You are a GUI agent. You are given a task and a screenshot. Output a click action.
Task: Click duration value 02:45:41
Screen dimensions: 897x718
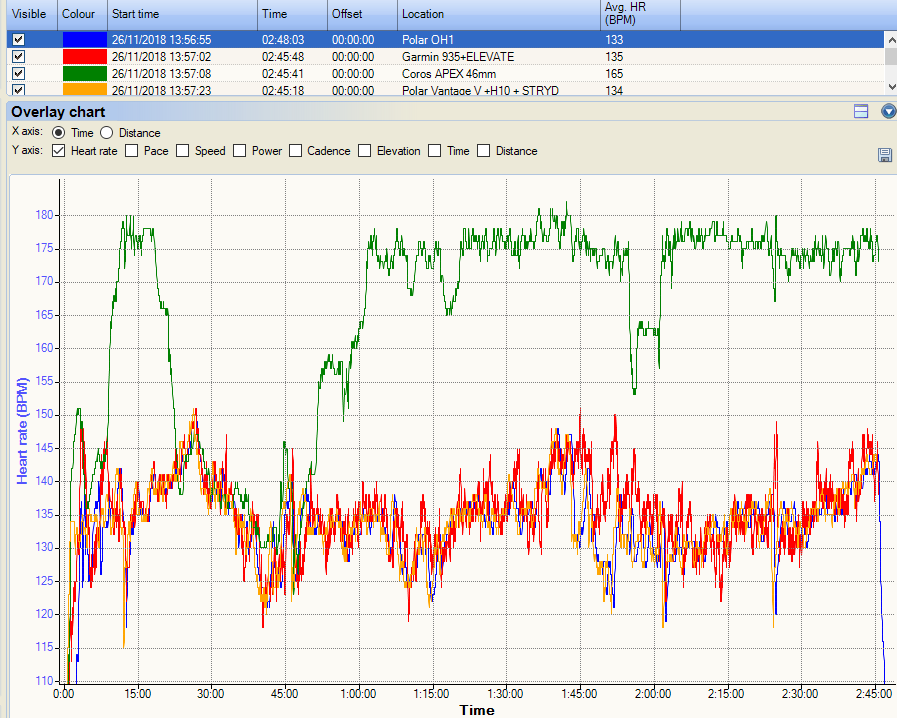pos(283,74)
